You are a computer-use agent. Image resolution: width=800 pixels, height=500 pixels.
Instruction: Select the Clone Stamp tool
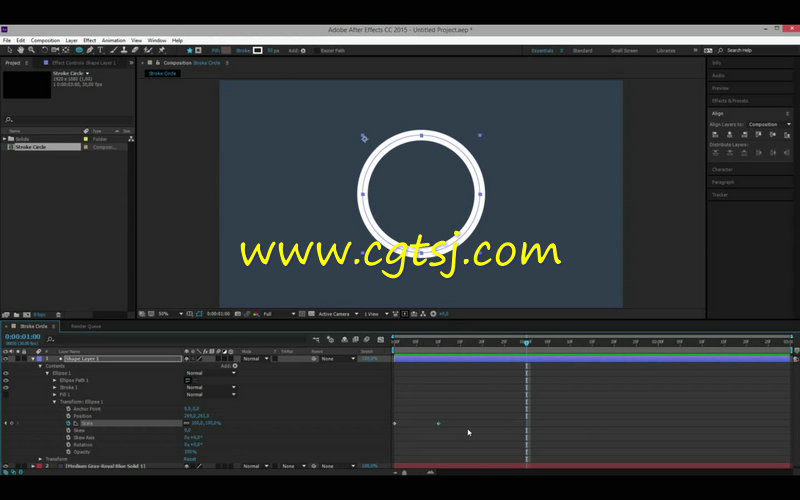[x=124, y=50]
